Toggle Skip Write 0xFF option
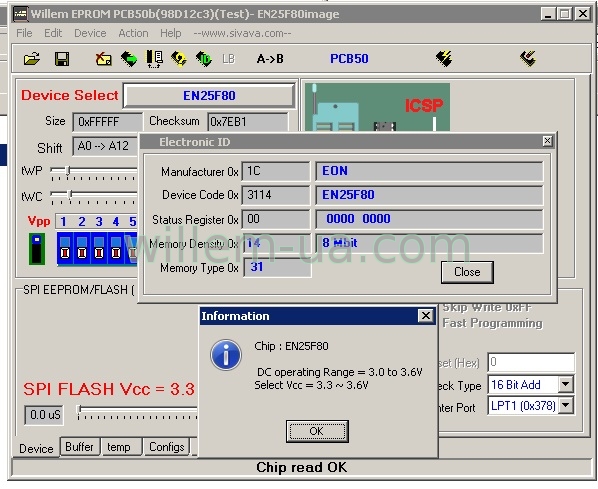Image resolution: width=598 pixels, height=489 pixels. [487, 307]
